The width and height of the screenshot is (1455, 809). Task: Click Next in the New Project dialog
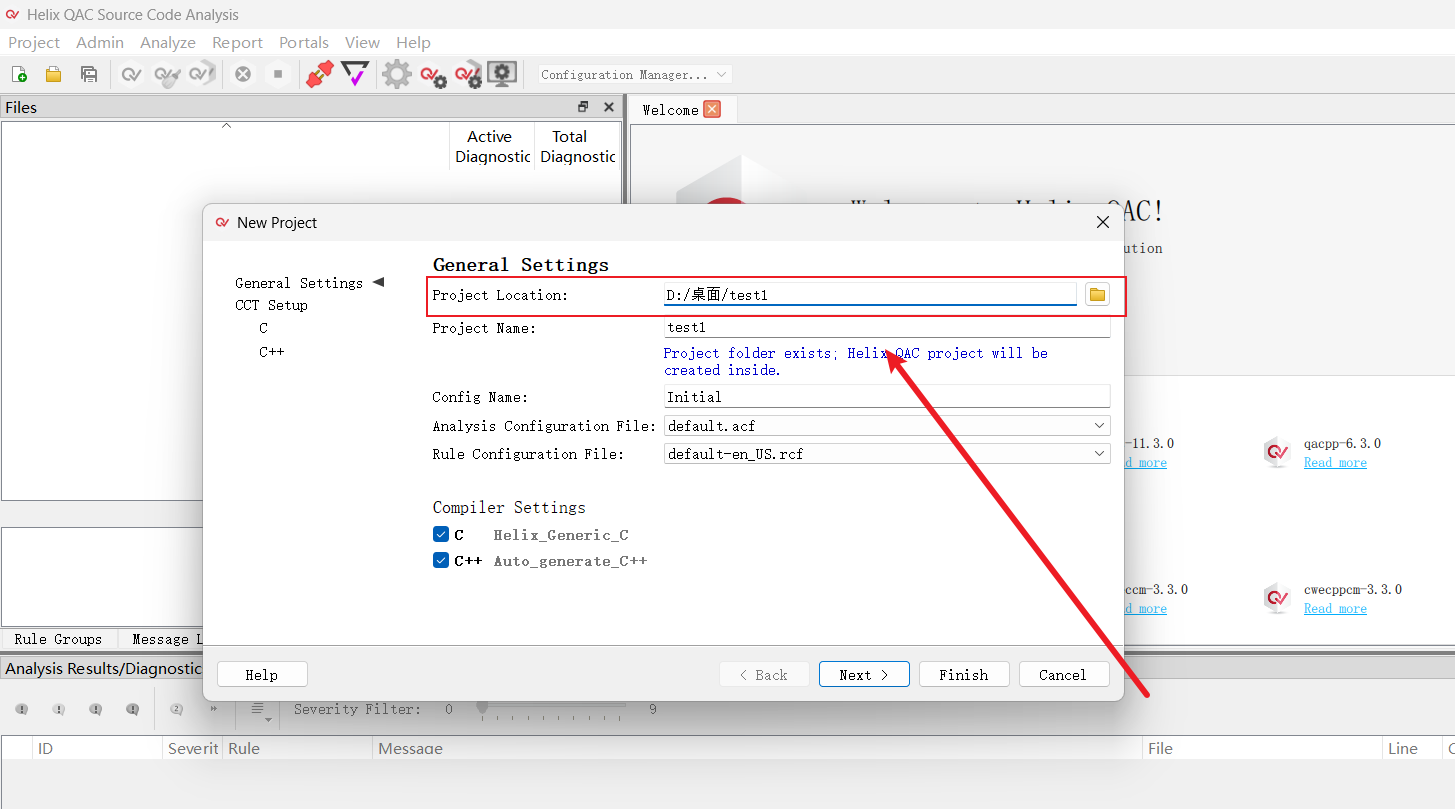[x=864, y=675]
